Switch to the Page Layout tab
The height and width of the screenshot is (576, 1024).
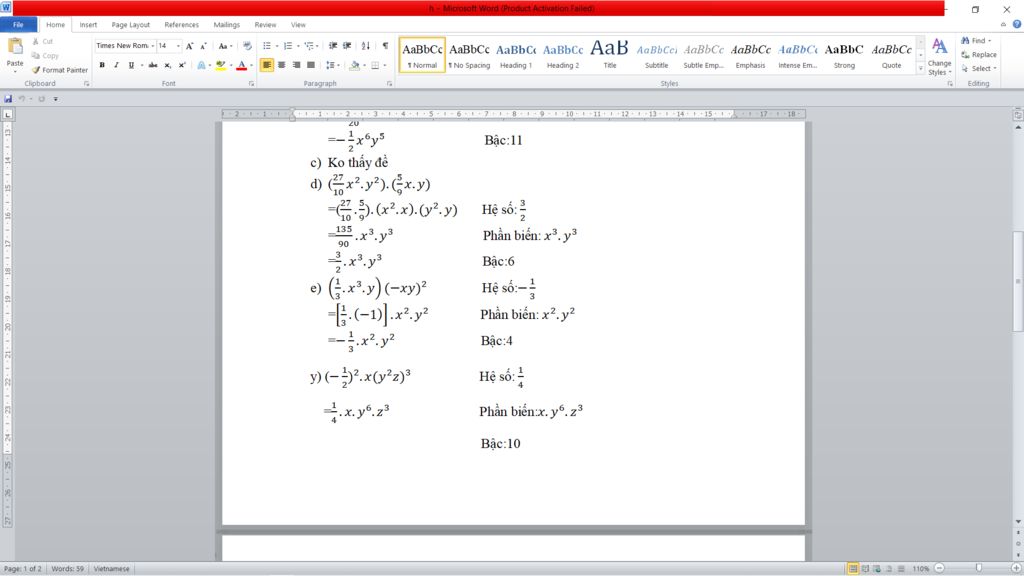click(131, 25)
